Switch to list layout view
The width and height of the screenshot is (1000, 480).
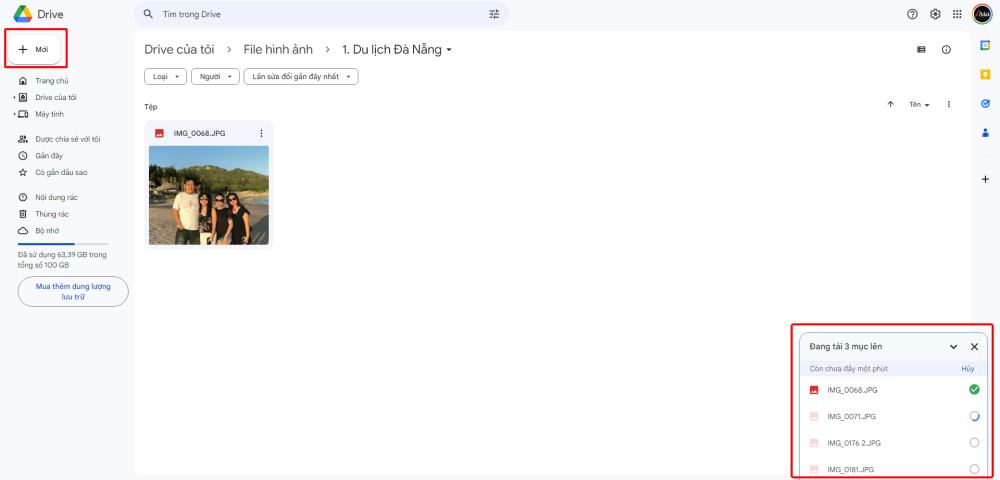[x=921, y=50]
